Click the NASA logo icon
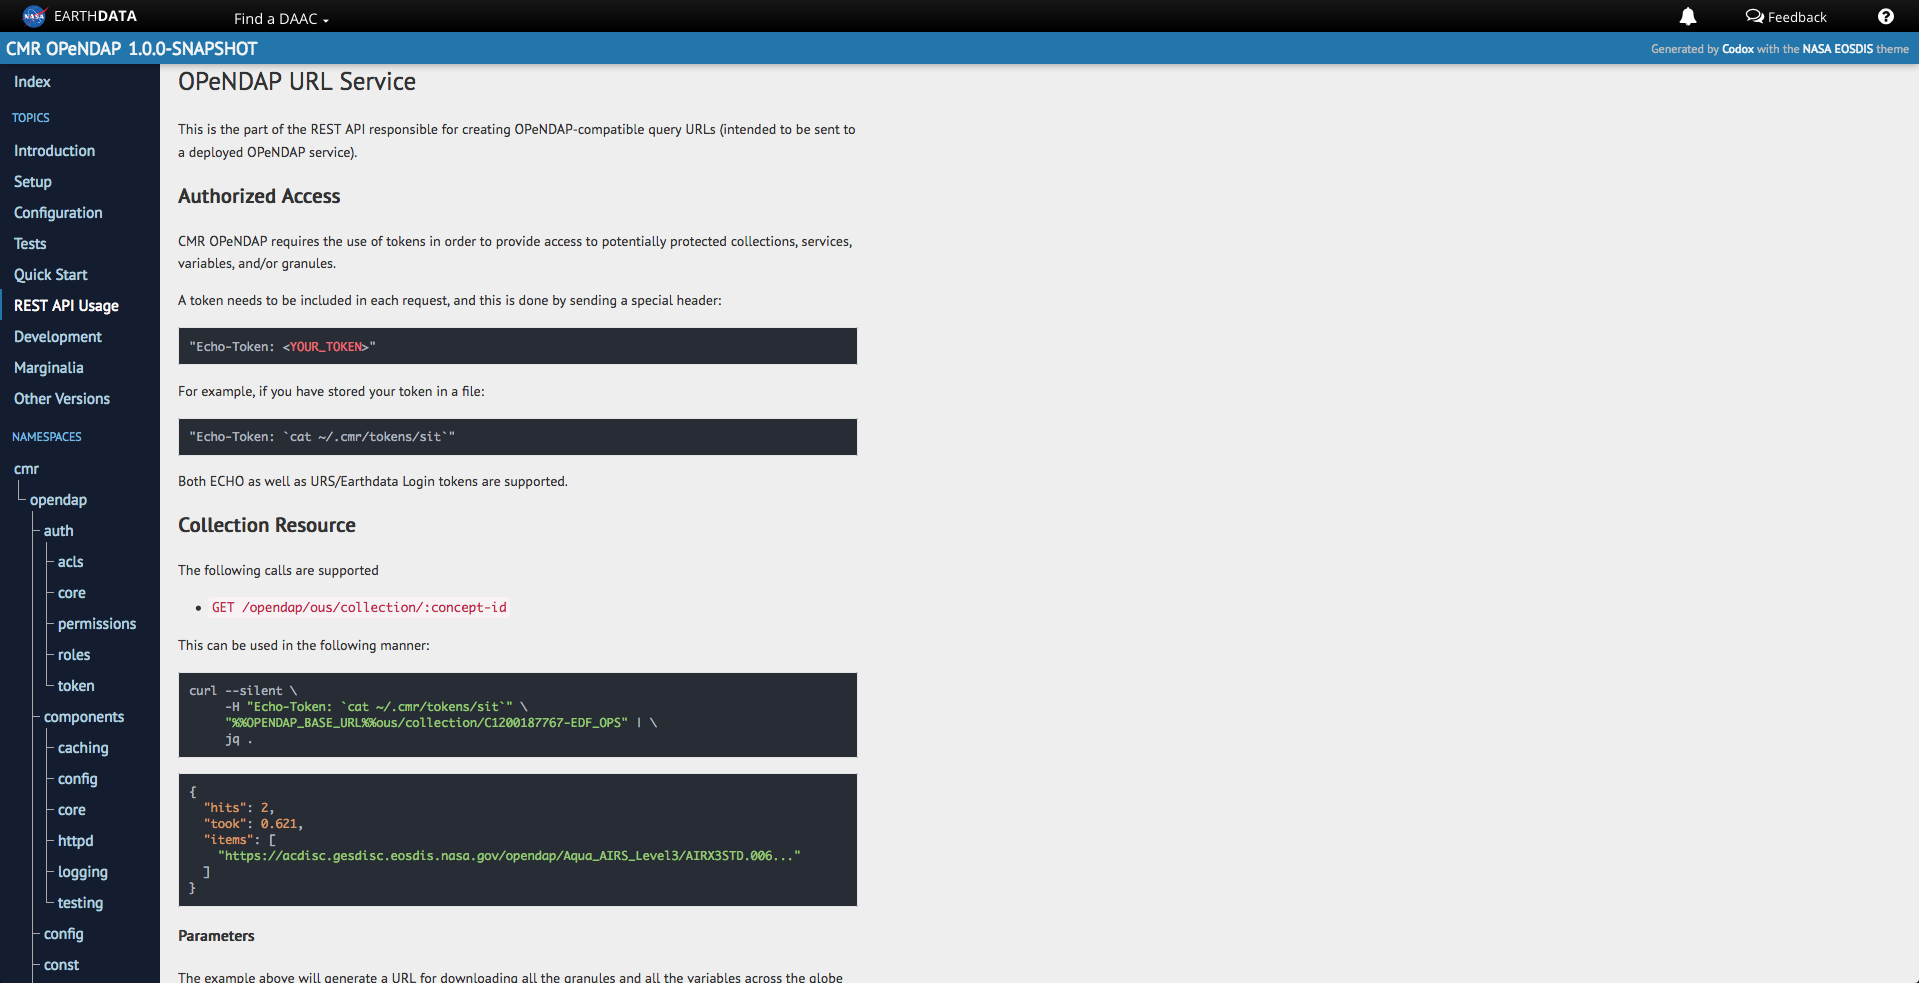 click(34, 16)
